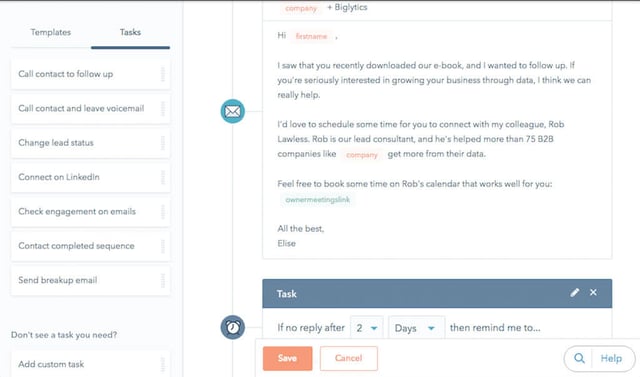Open the Days time unit dropdown
The height and width of the screenshot is (377, 640).
pos(416,328)
